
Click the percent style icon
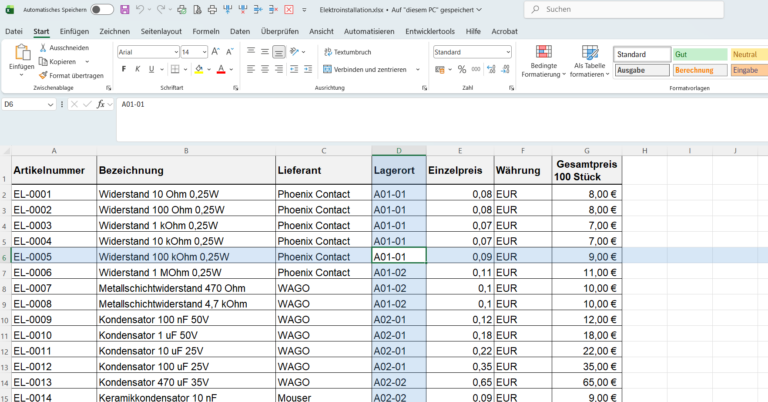point(462,70)
